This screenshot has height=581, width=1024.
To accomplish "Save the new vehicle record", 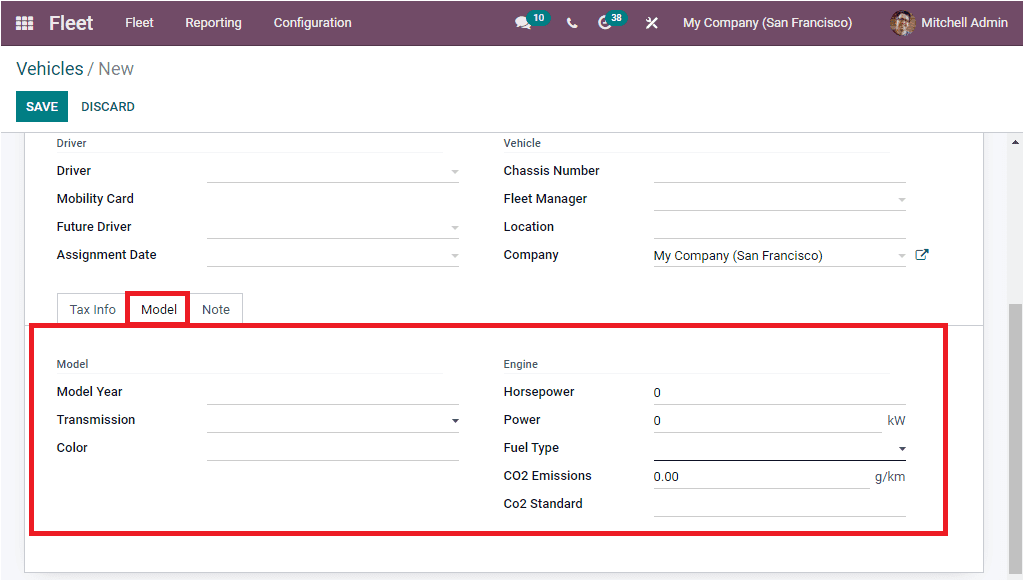I will click(41, 106).
